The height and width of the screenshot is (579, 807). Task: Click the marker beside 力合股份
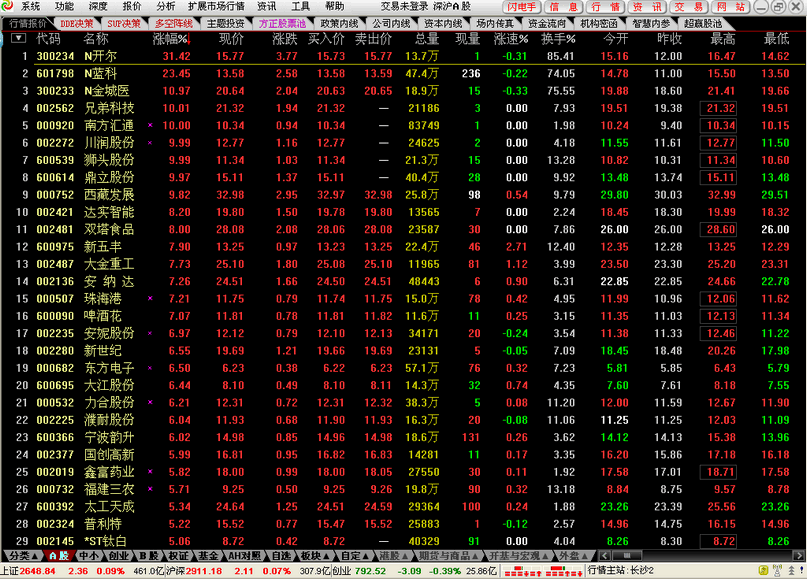(150, 402)
